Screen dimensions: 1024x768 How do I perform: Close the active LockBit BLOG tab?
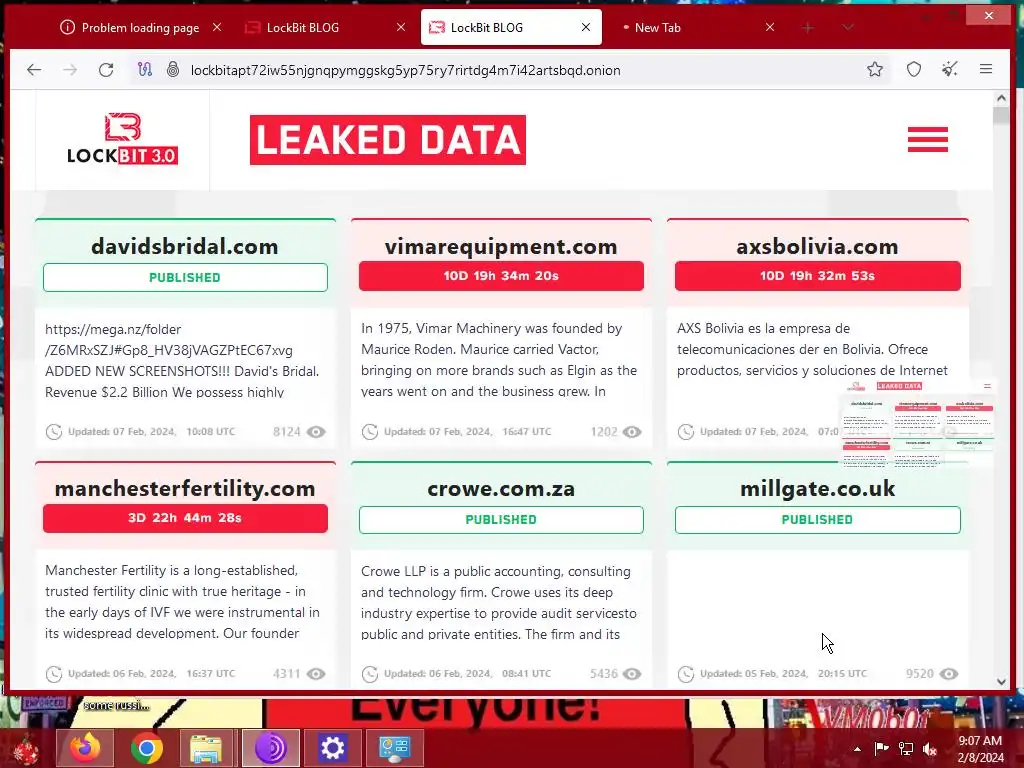click(586, 27)
